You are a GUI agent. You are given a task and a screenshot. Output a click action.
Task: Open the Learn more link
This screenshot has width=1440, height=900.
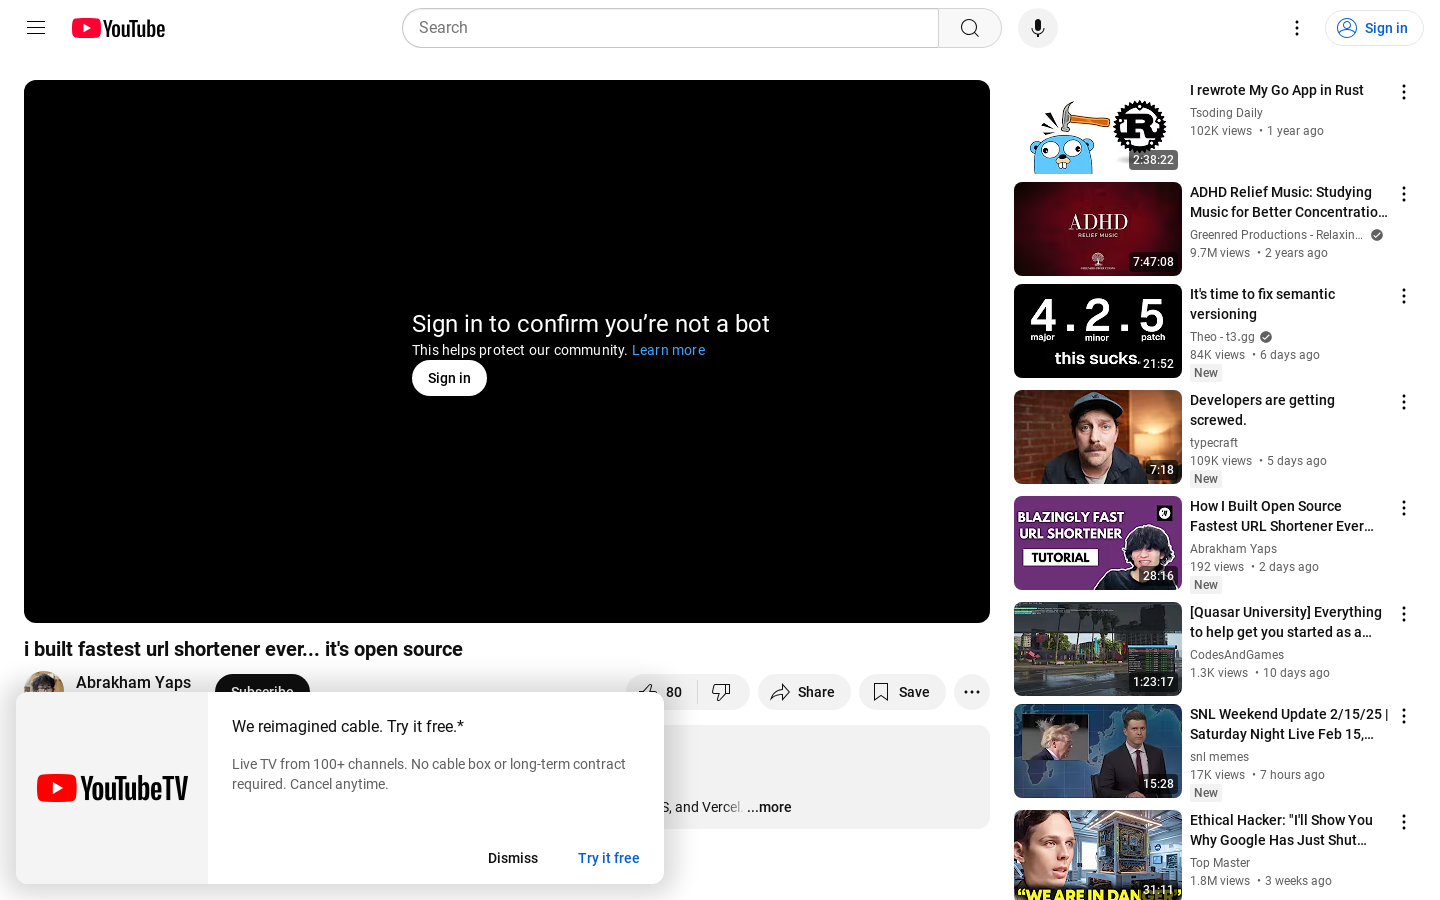(668, 350)
